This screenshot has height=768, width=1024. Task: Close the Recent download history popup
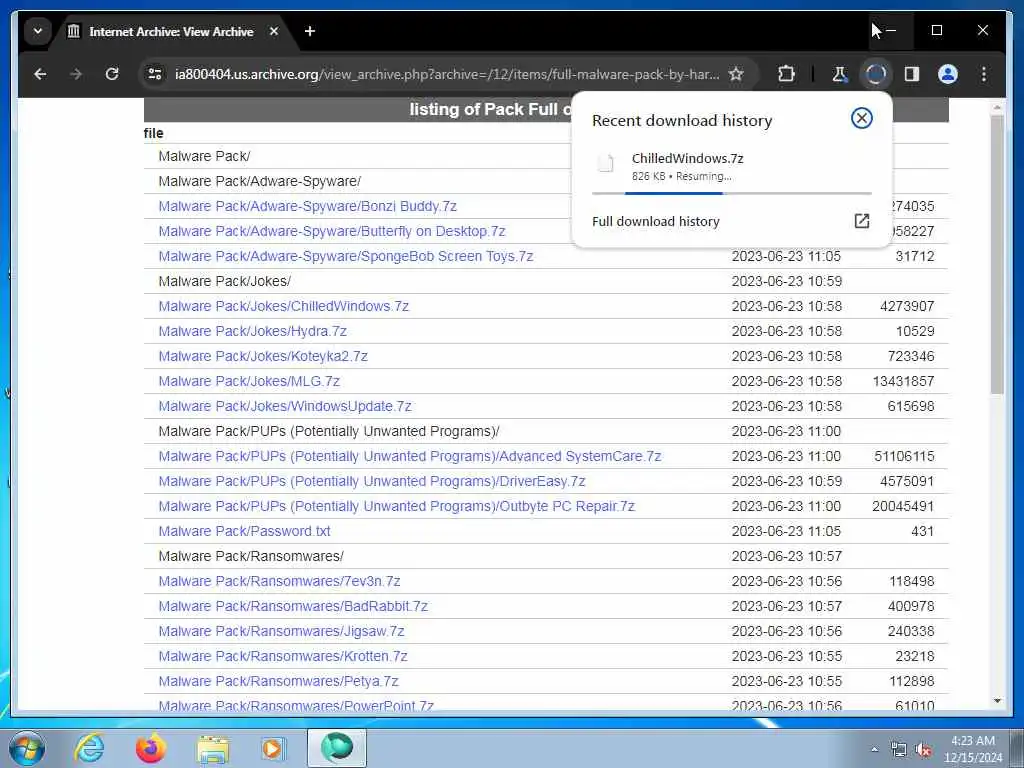[x=861, y=118]
